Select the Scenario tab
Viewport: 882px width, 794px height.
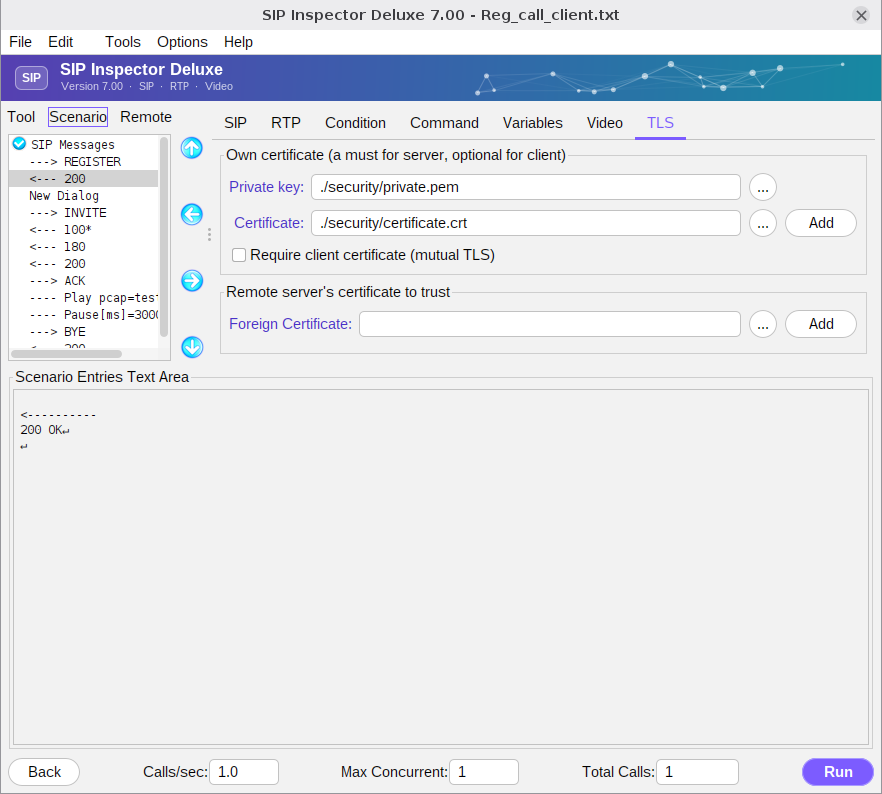[78, 117]
